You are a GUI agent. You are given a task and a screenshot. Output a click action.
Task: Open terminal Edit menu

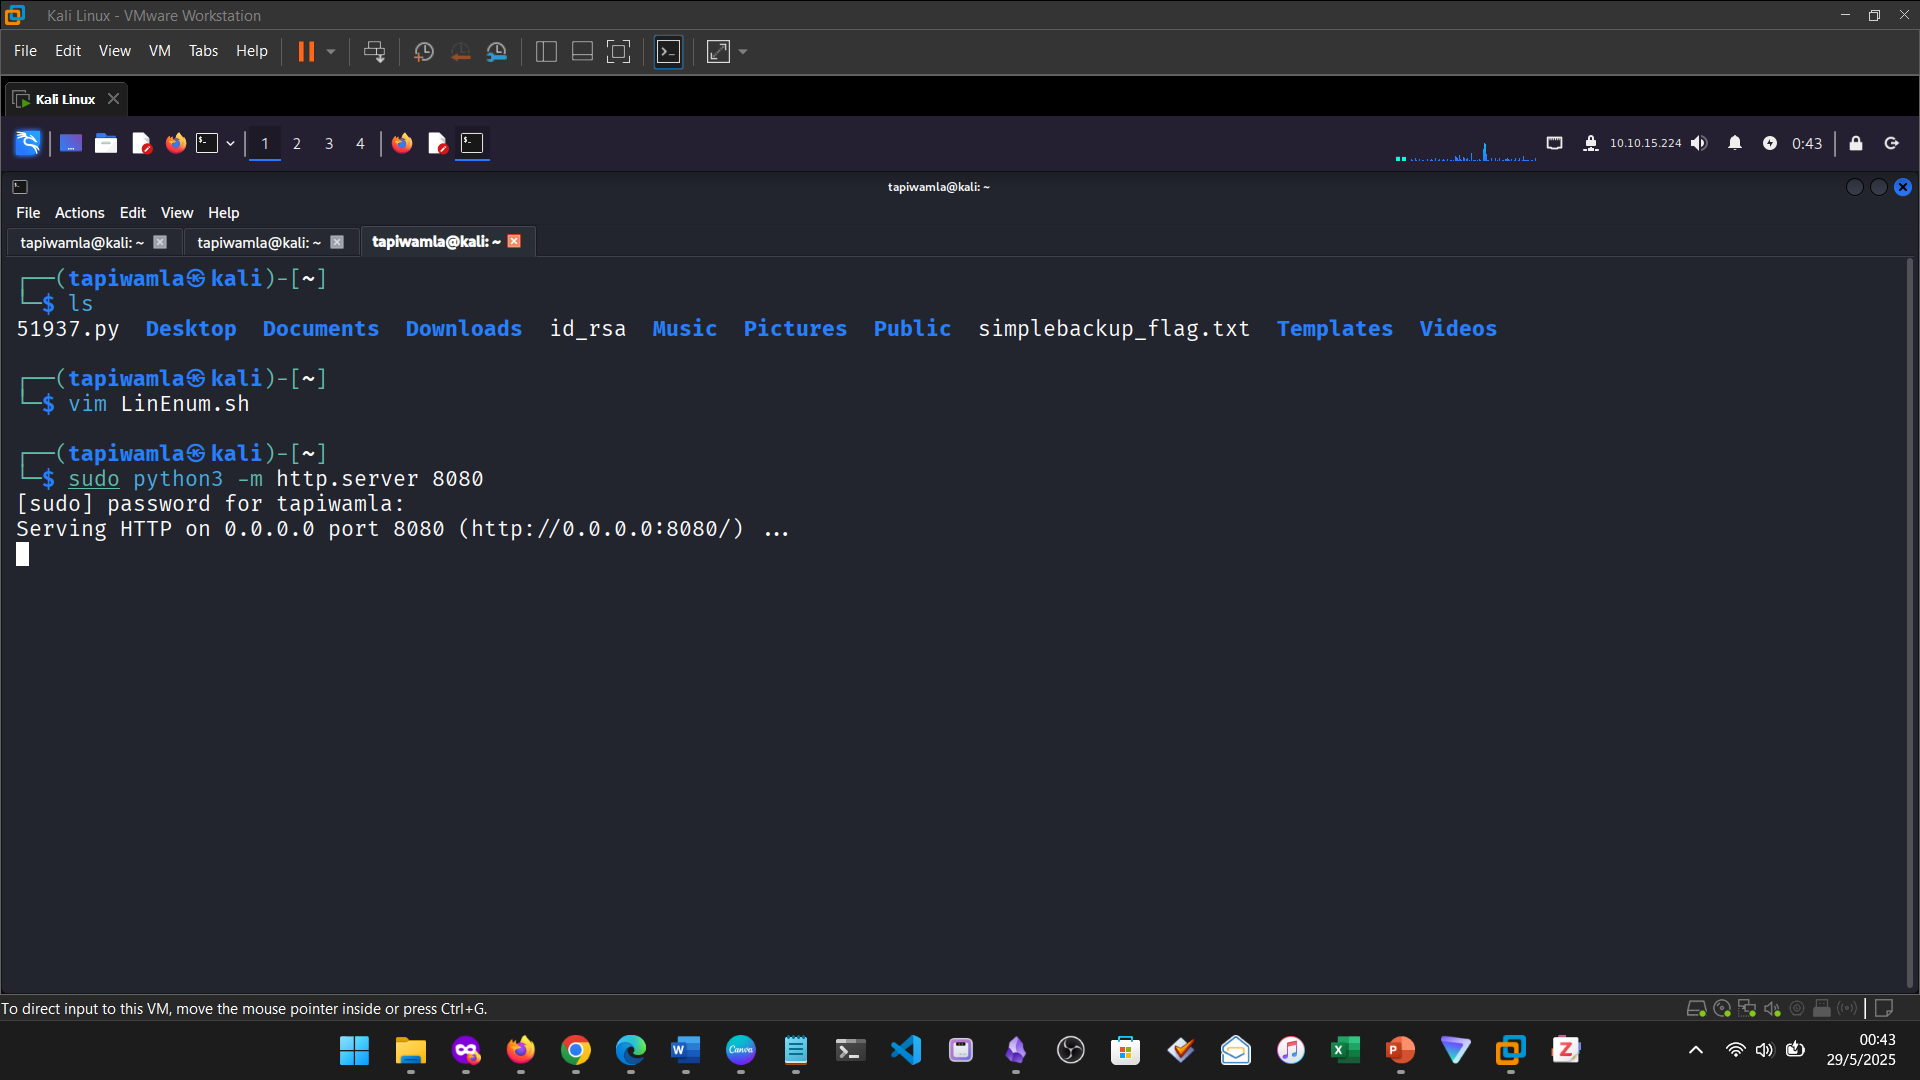coord(132,213)
